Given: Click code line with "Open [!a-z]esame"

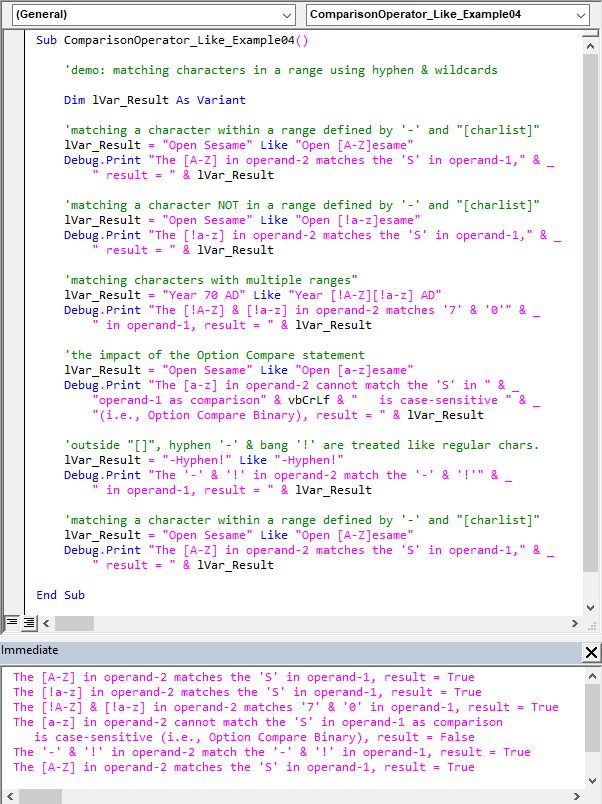Looking at the screenshot, I should click(242, 220).
